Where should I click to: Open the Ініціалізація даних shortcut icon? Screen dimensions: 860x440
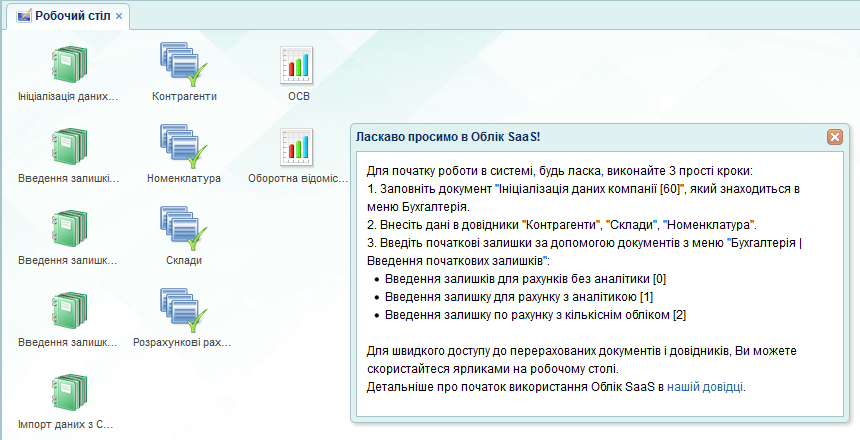[x=69, y=65]
